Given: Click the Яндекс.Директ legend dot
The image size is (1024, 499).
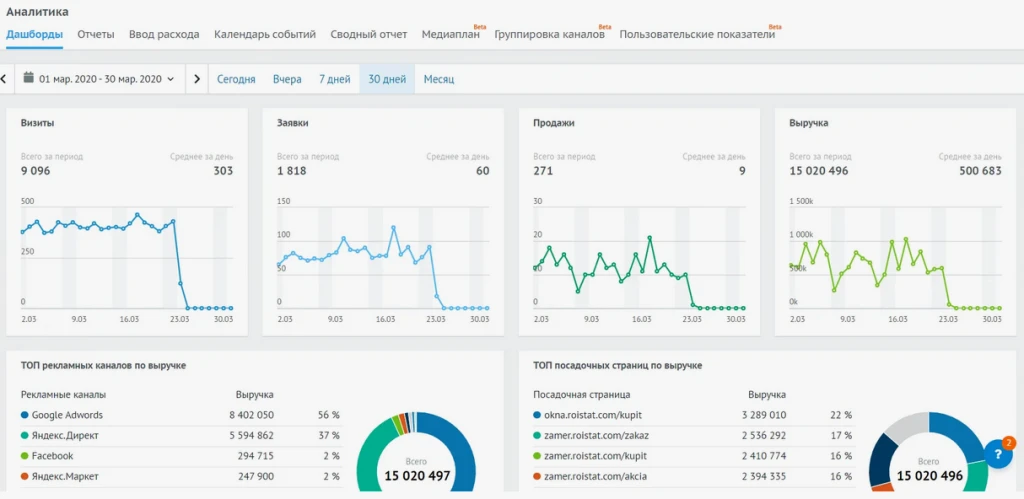Looking at the screenshot, I should [24, 435].
